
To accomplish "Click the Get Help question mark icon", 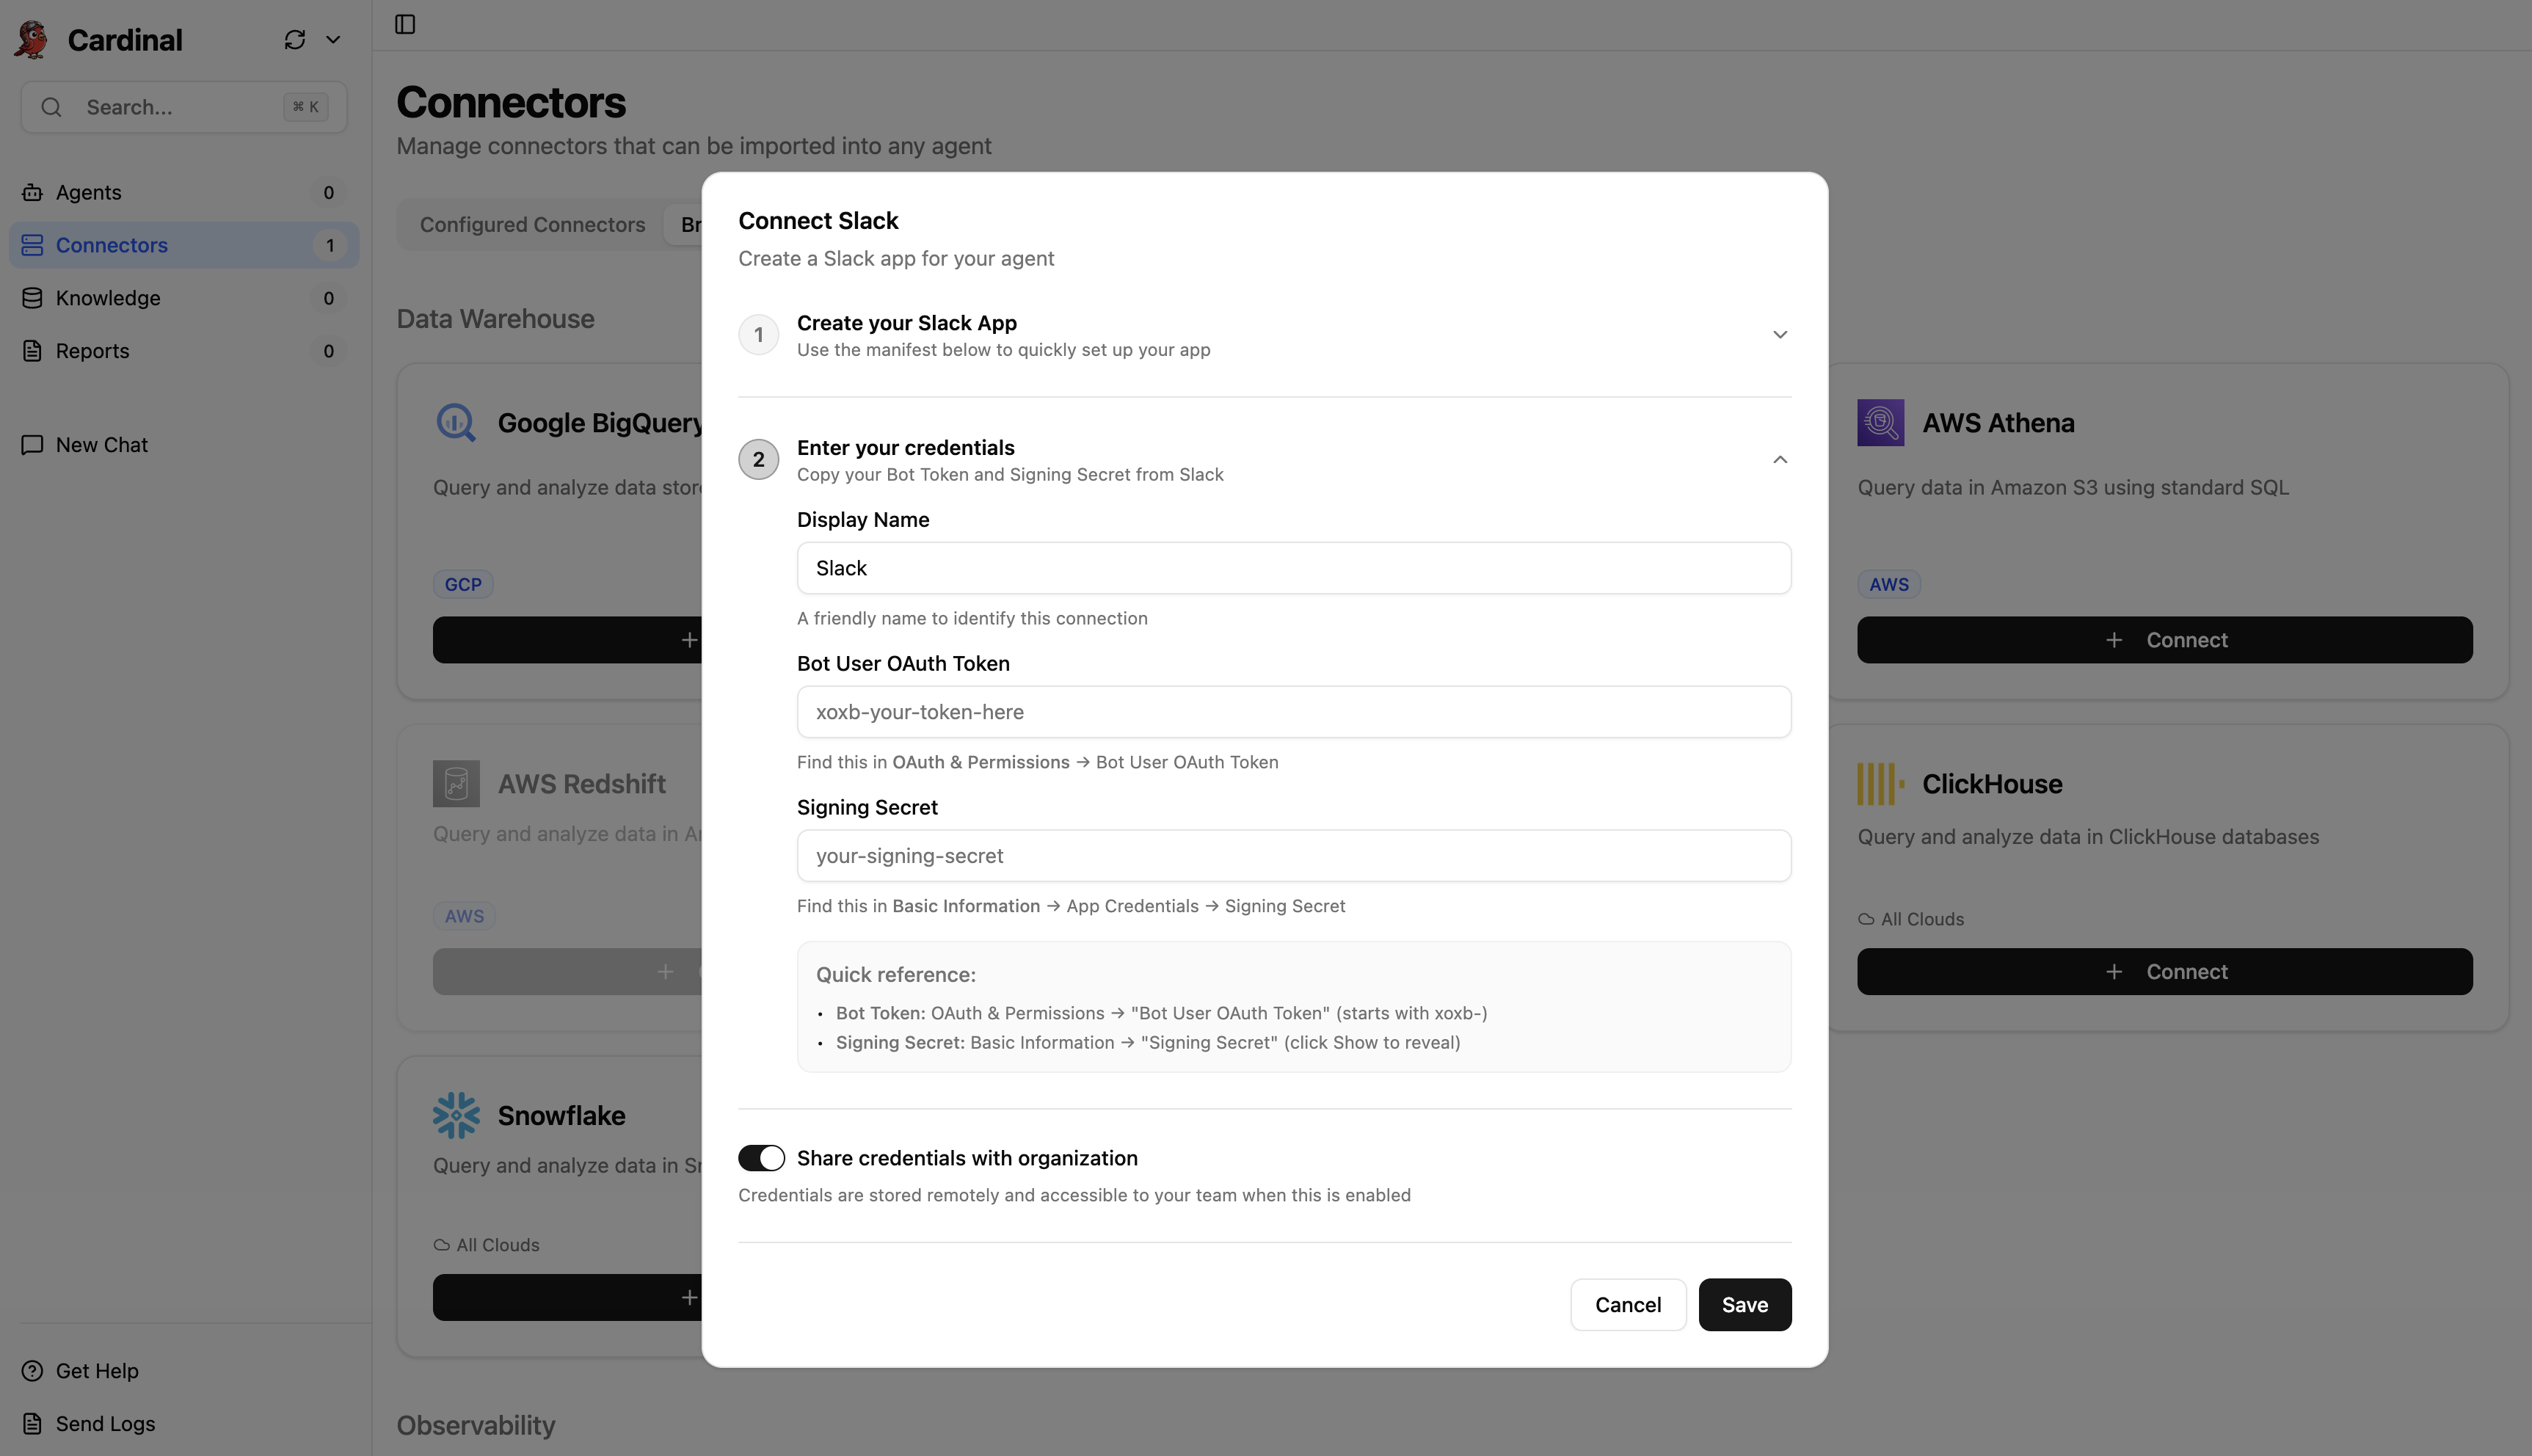I will point(31,1370).
